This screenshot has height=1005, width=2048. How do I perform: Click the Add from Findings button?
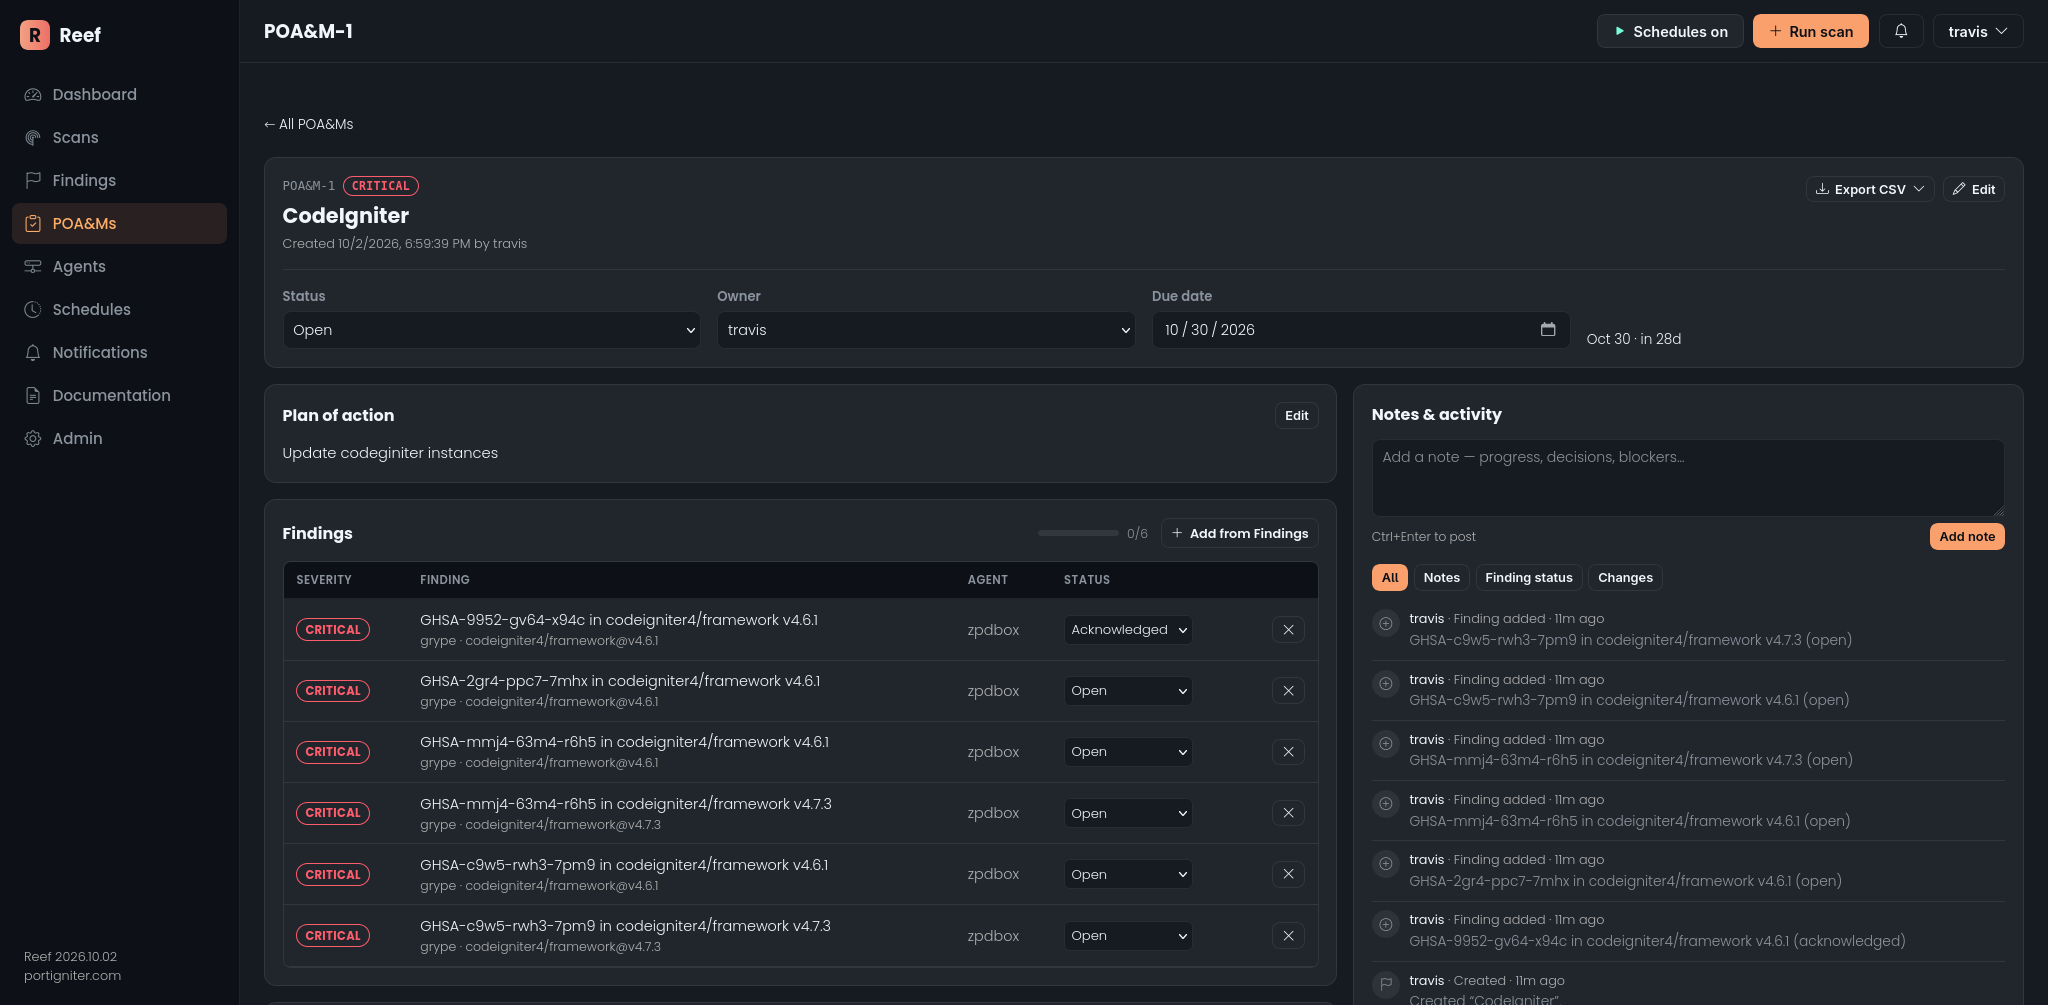click(x=1239, y=533)
